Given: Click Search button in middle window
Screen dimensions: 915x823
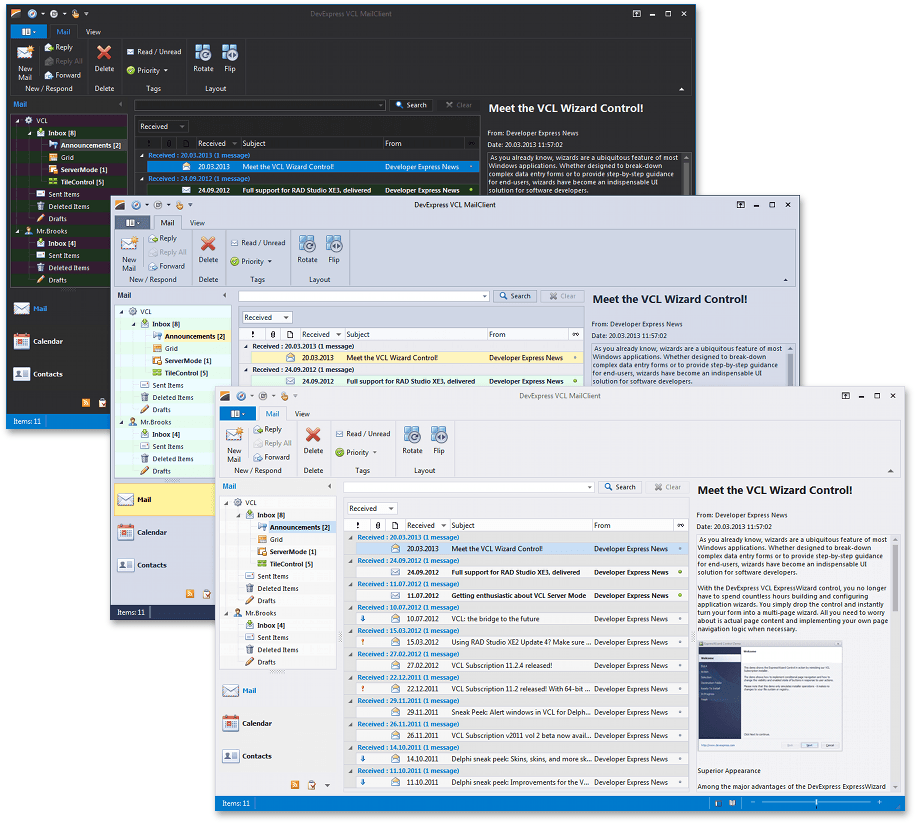Looking at the screenshot, I should point(515,296).
